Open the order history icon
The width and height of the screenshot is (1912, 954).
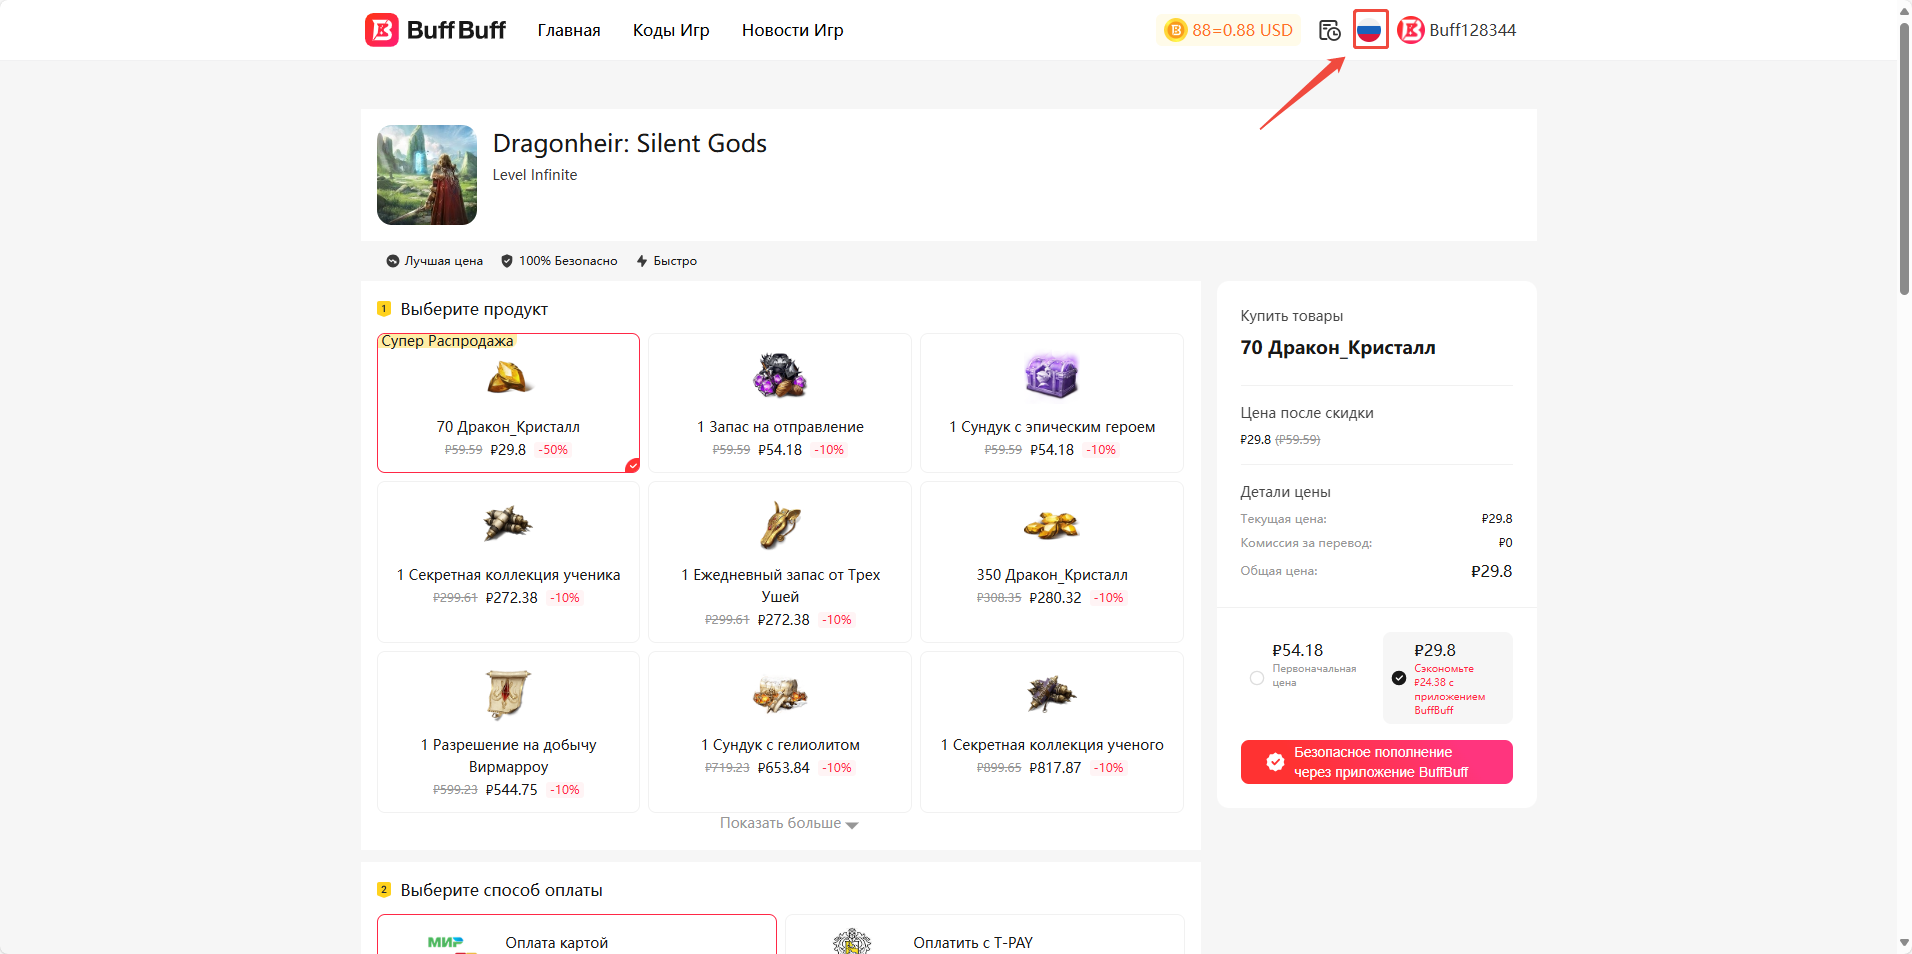click(x=1329, y=30)
